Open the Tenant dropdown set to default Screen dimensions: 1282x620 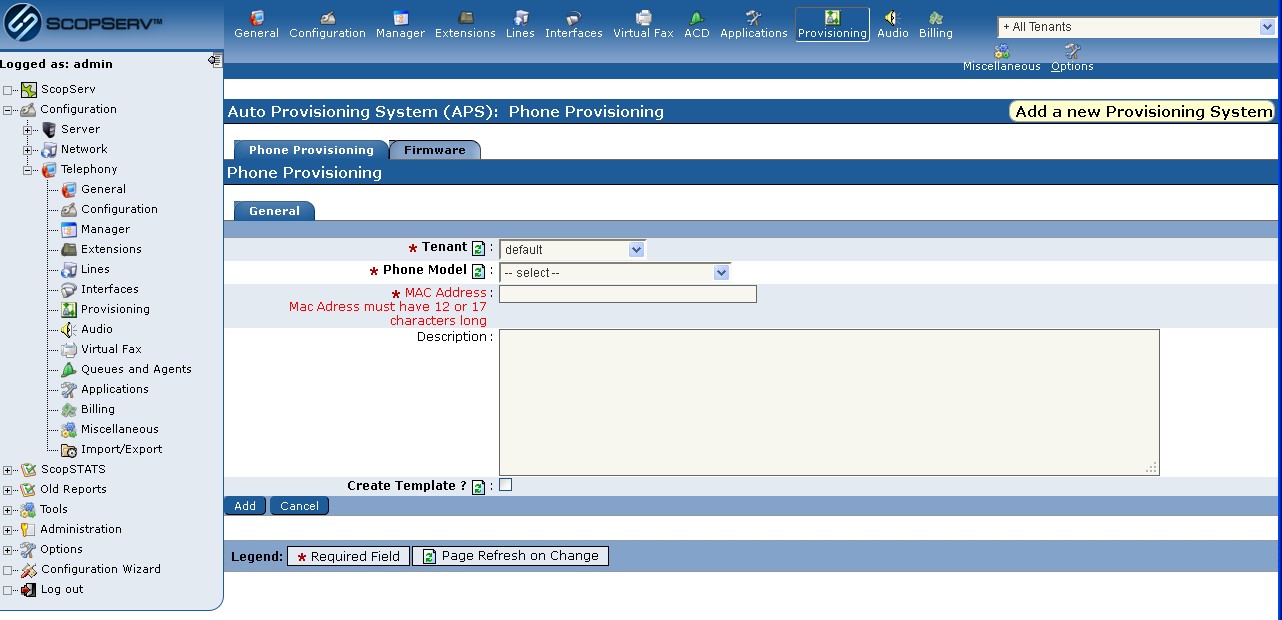[x=572, y=249]
